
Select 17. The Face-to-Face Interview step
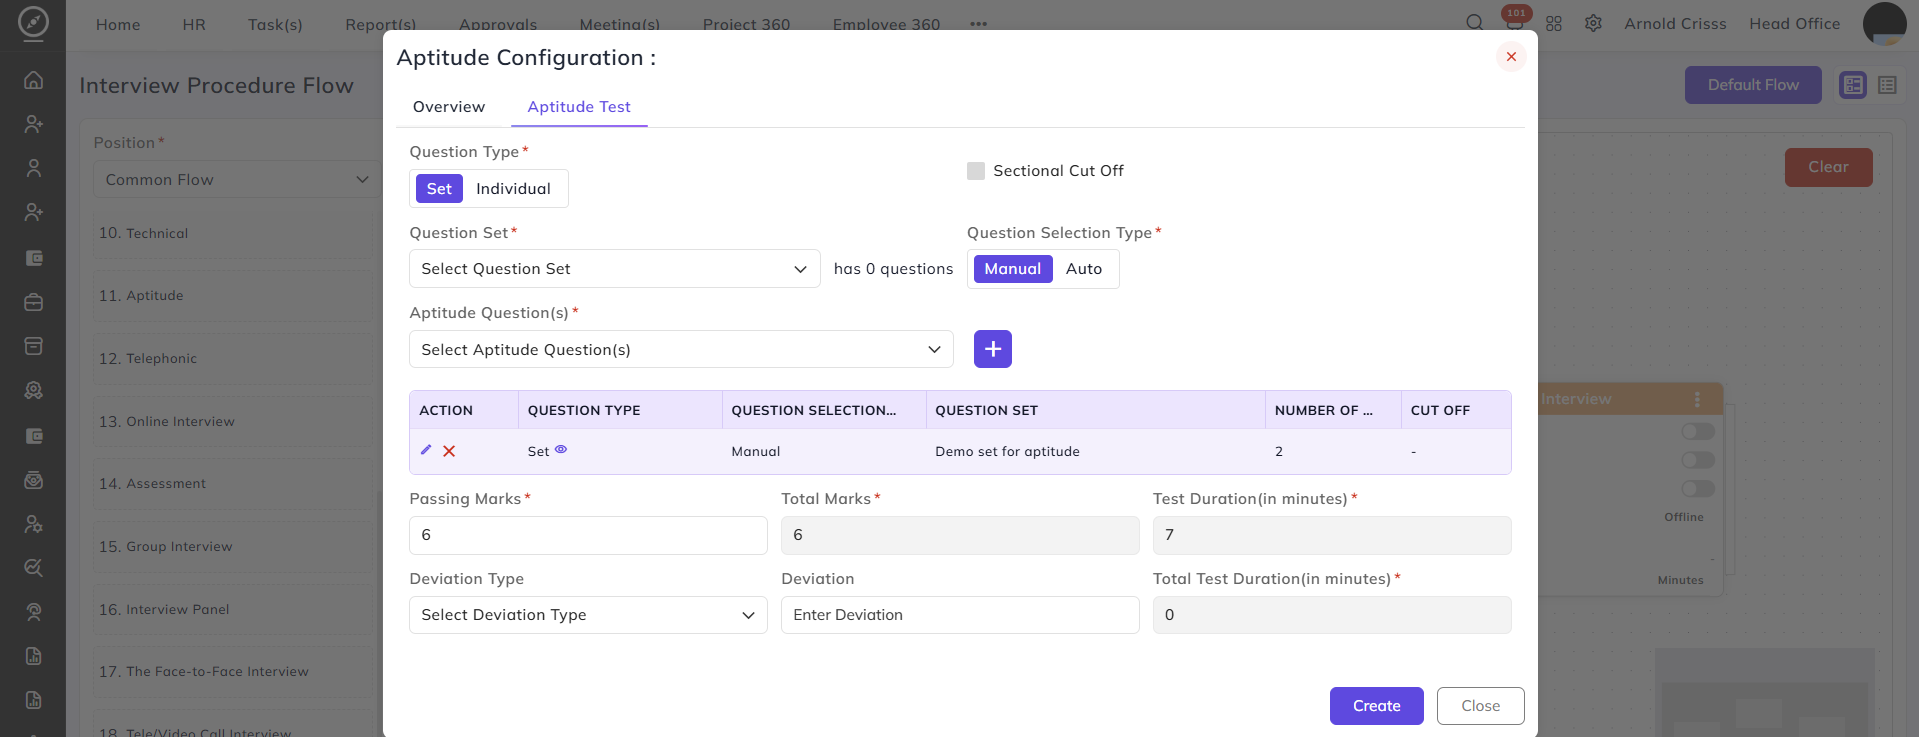tap(234, 672)
